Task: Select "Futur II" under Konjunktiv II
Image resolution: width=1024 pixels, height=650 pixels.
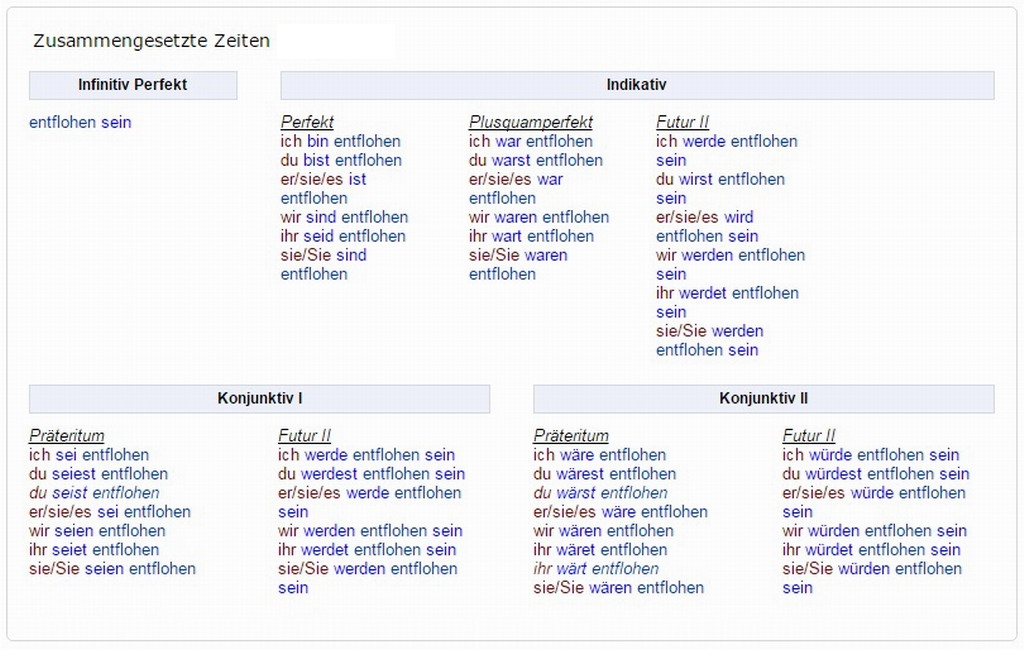Action: (x=808, y=436)
